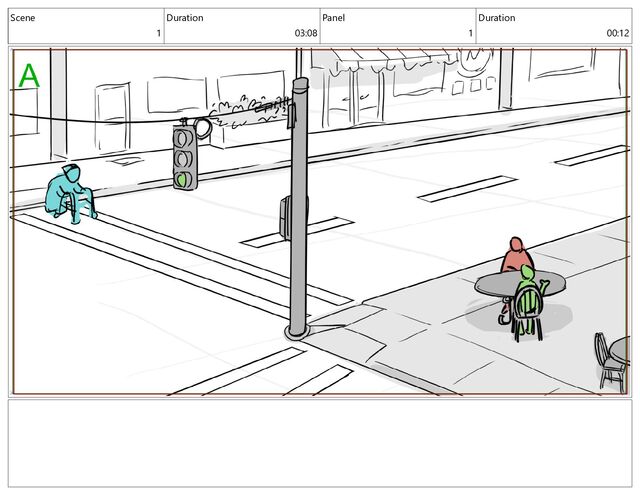The image size is (640, 495).
Task: Click the empty notes box below panel
Action: pos(320,443)
